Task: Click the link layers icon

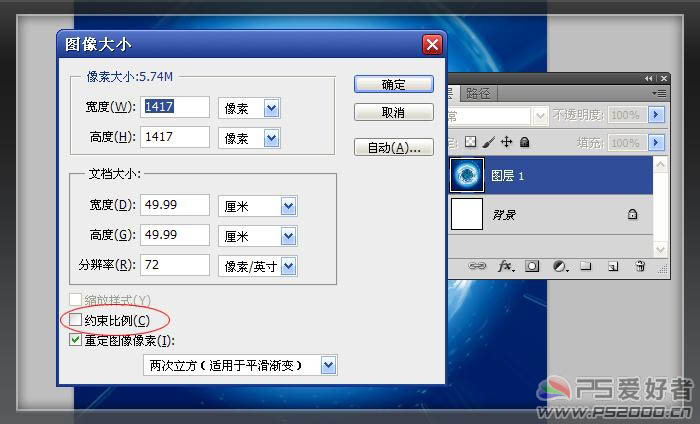Action: pyautogui.click(x=477, y=267)
